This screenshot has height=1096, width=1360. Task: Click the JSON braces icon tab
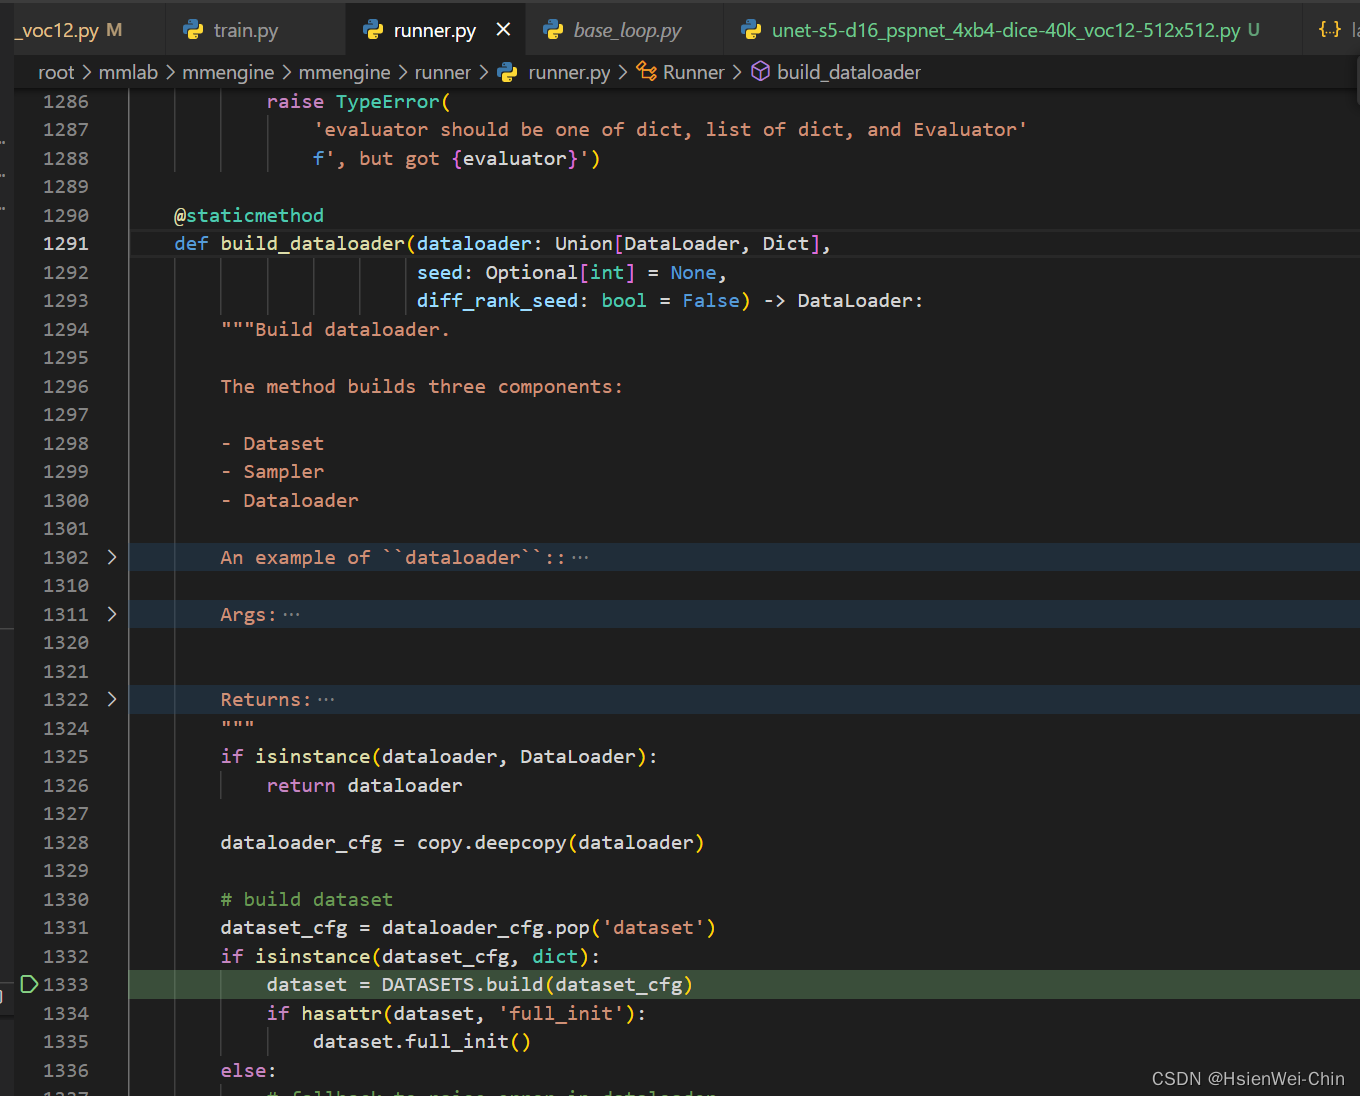pyautogui.click(x=1330, y=30)
